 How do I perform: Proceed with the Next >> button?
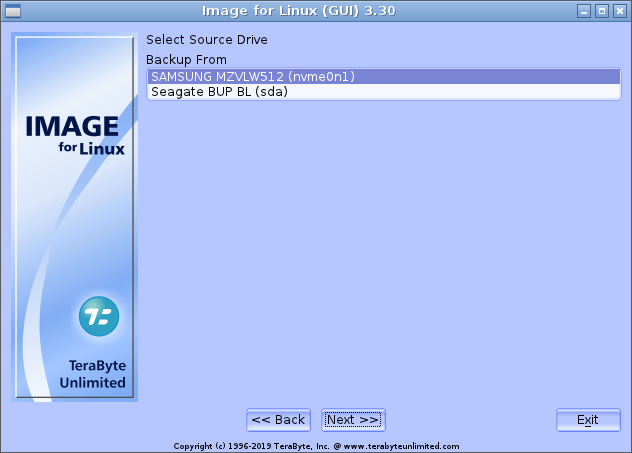tap(353, 420)
